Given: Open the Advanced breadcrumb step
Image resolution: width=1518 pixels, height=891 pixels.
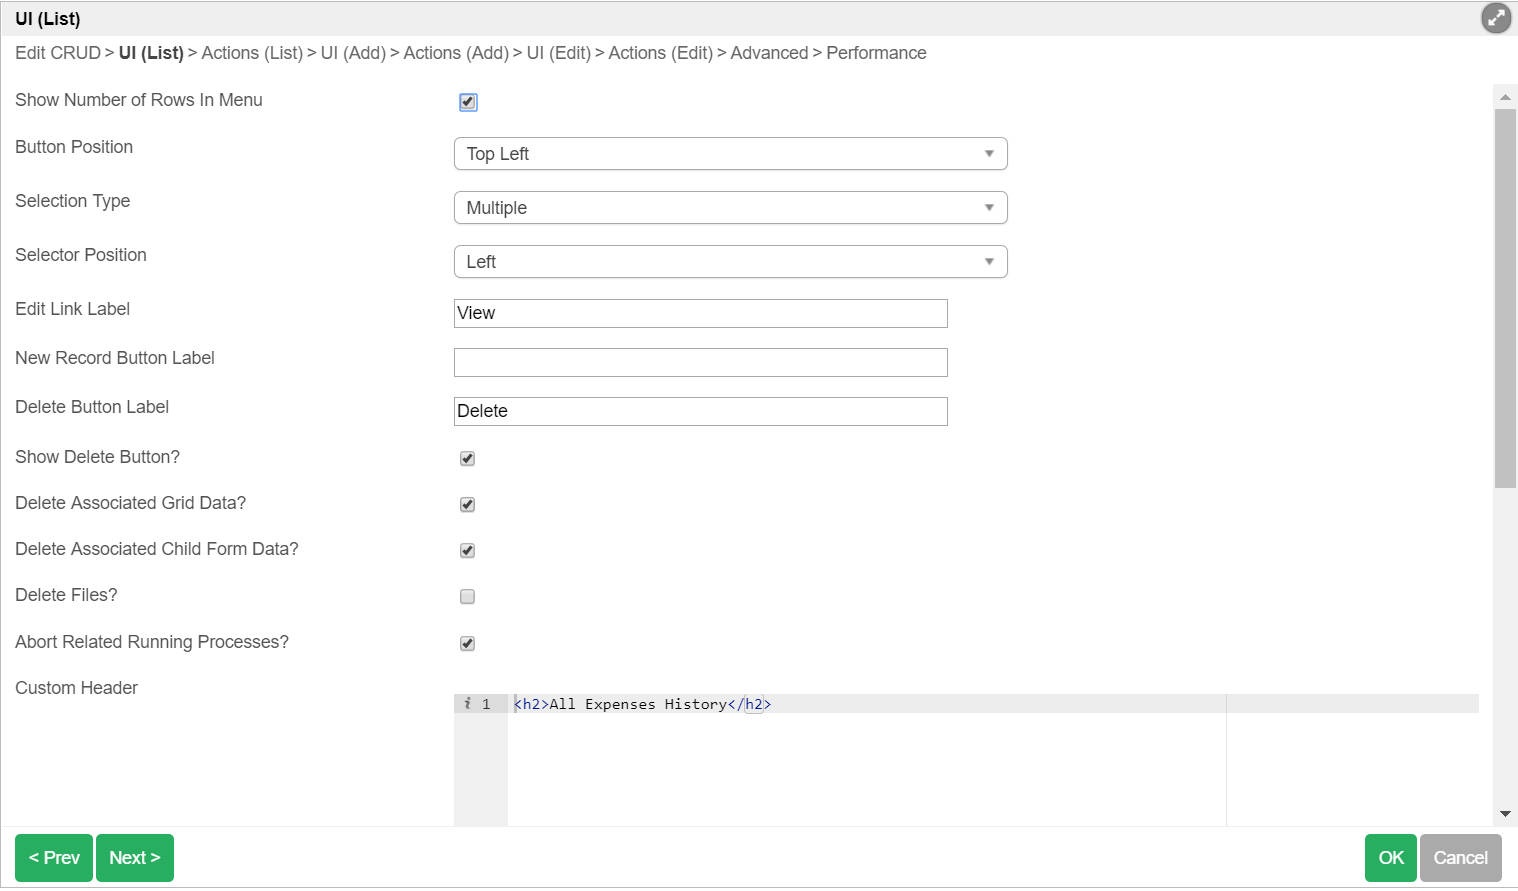Looking at the screenshot, I should point(769,53).
